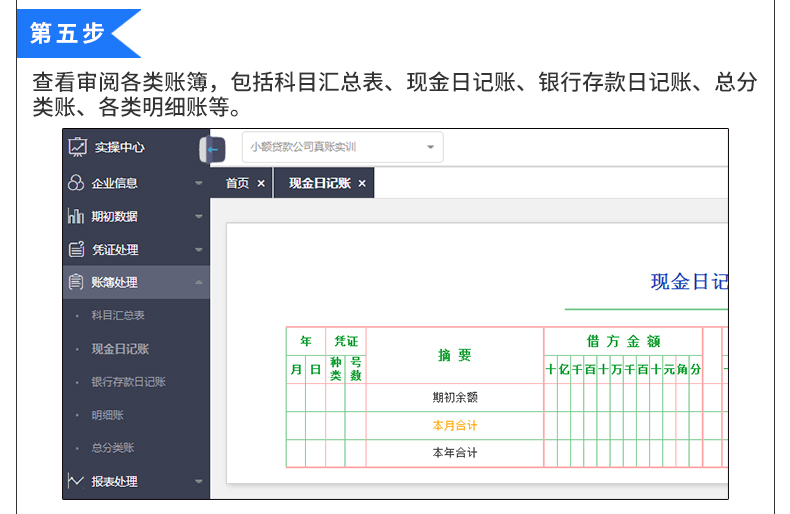Viewport: 790px width, 514px height.
Task: Click the 实操中心 monitor icon
Action: (x=78, y=147)
